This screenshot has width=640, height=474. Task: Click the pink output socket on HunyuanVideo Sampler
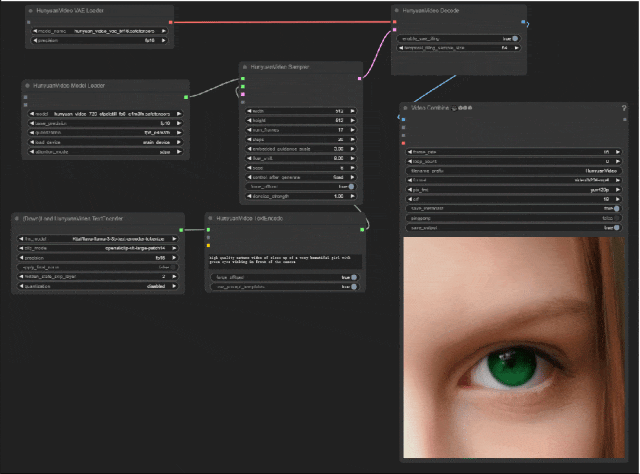(x=360, y=78)
